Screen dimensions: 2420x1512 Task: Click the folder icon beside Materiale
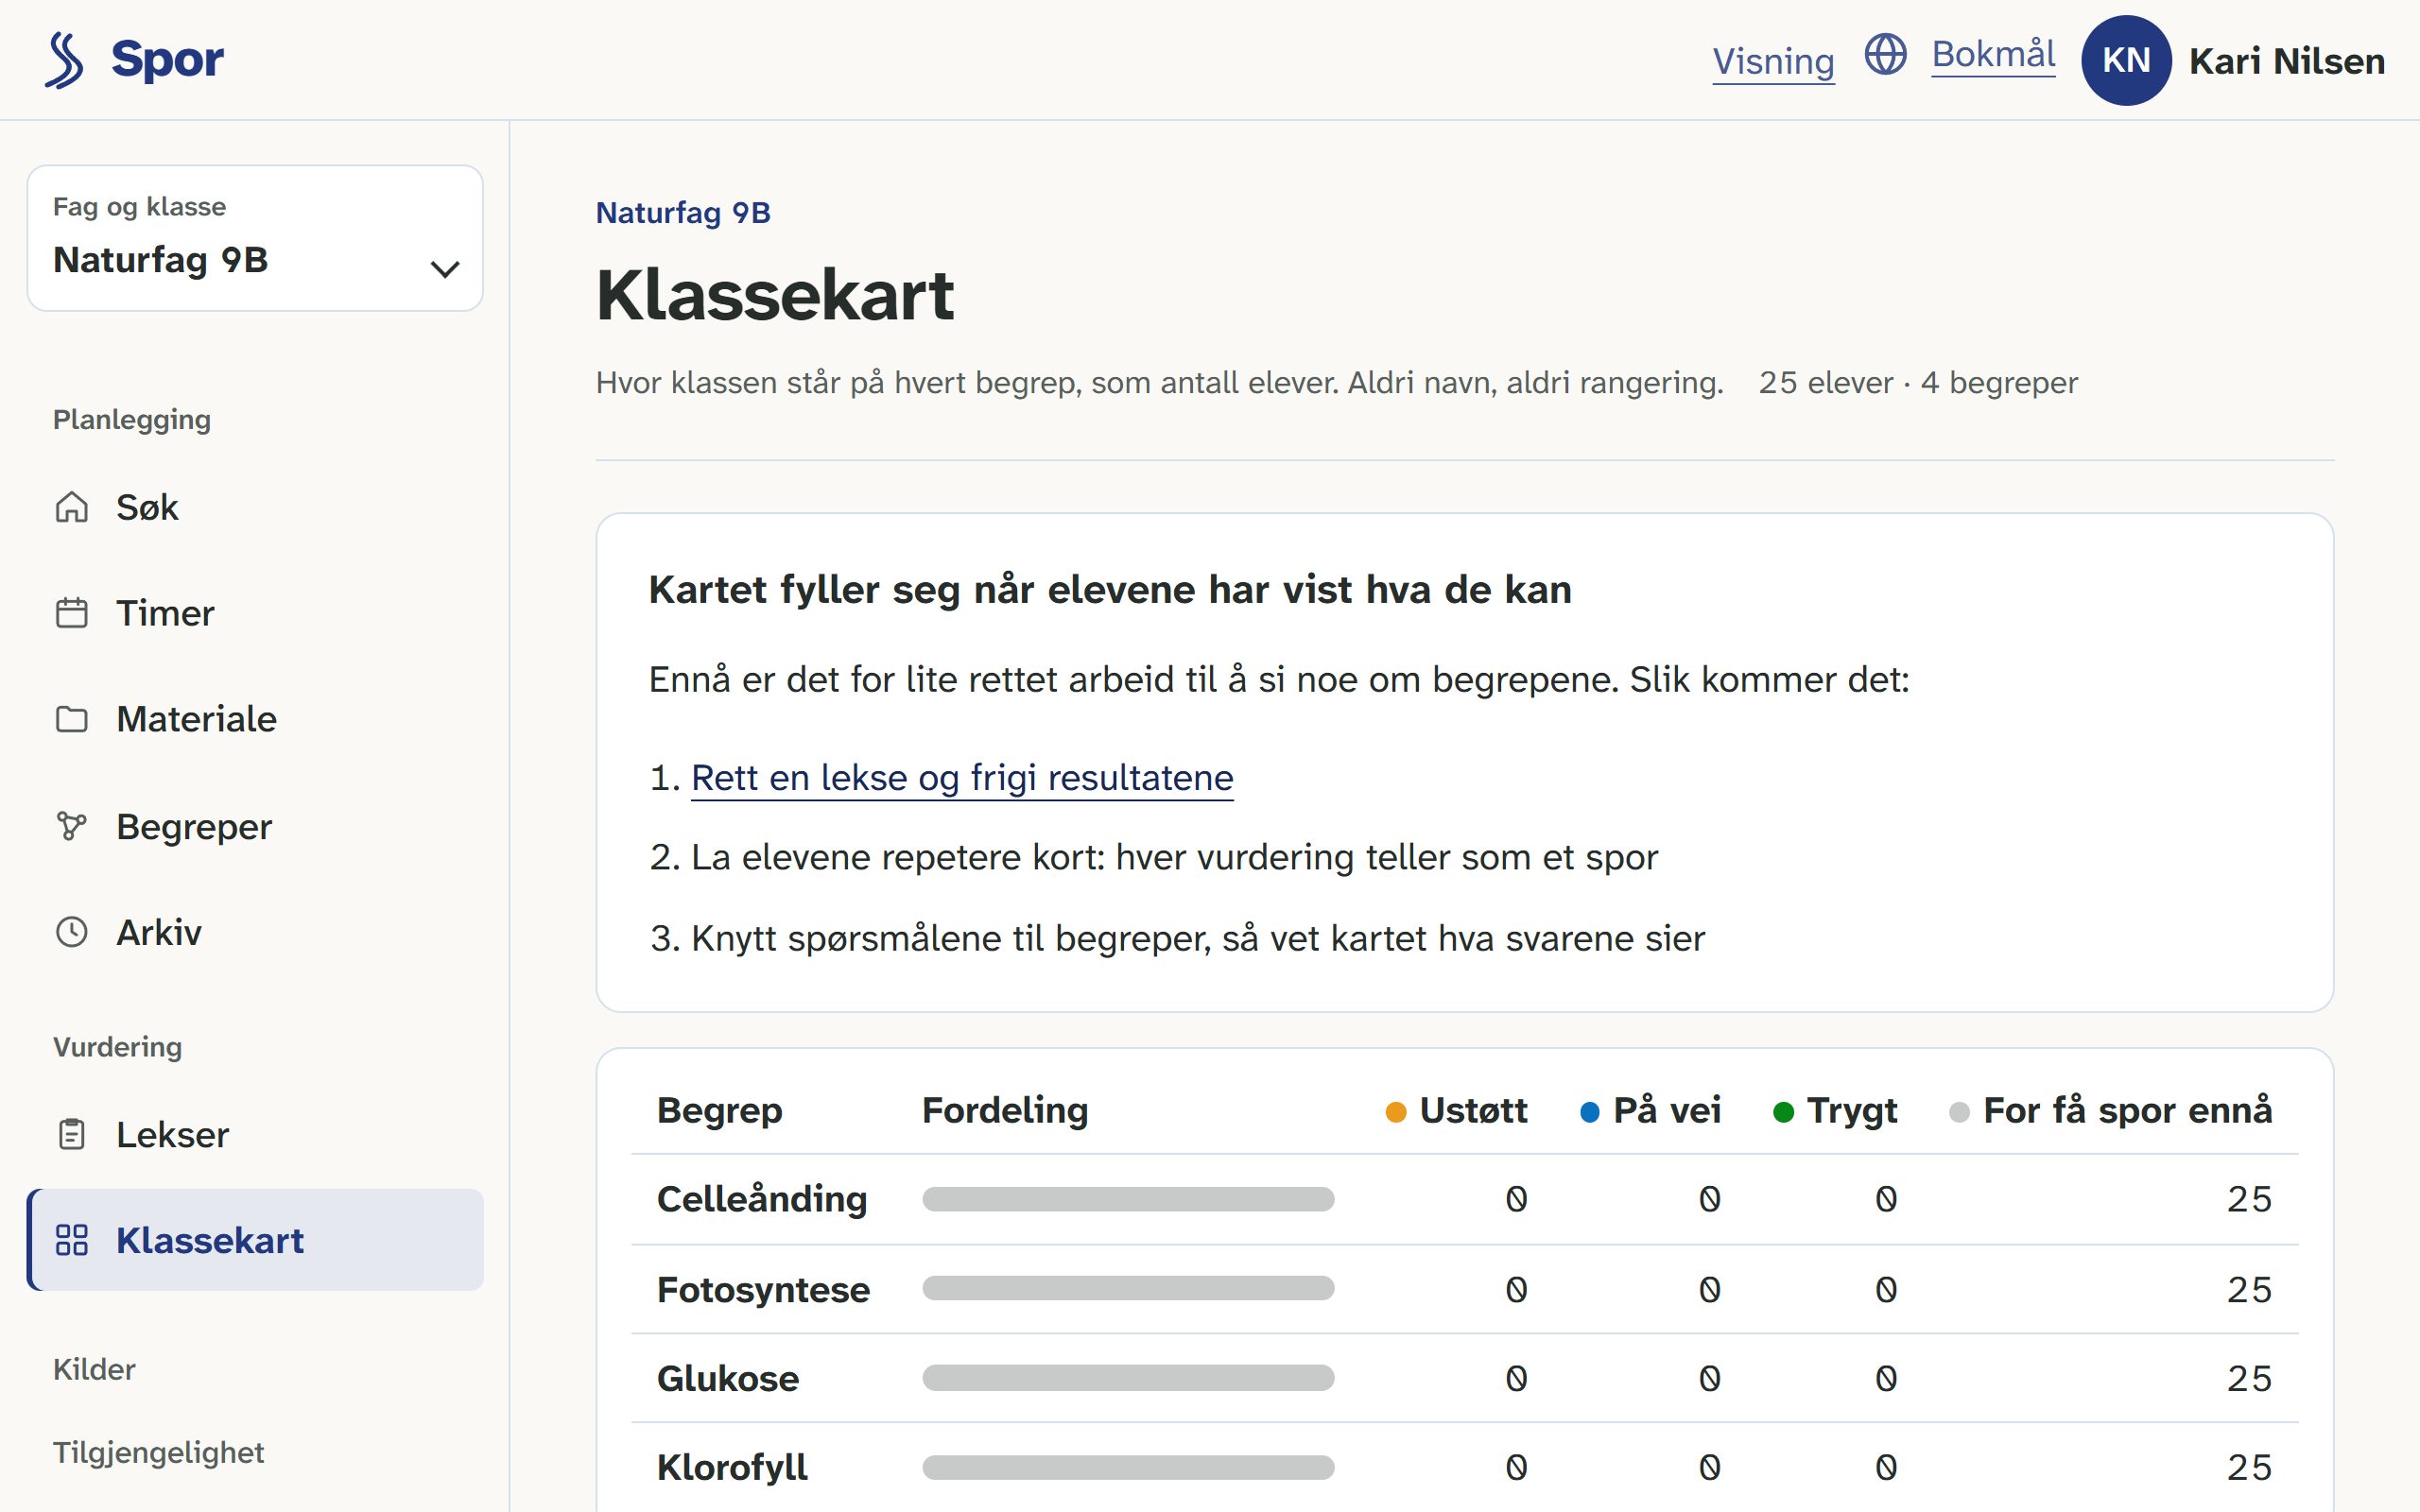click(72, 719)
